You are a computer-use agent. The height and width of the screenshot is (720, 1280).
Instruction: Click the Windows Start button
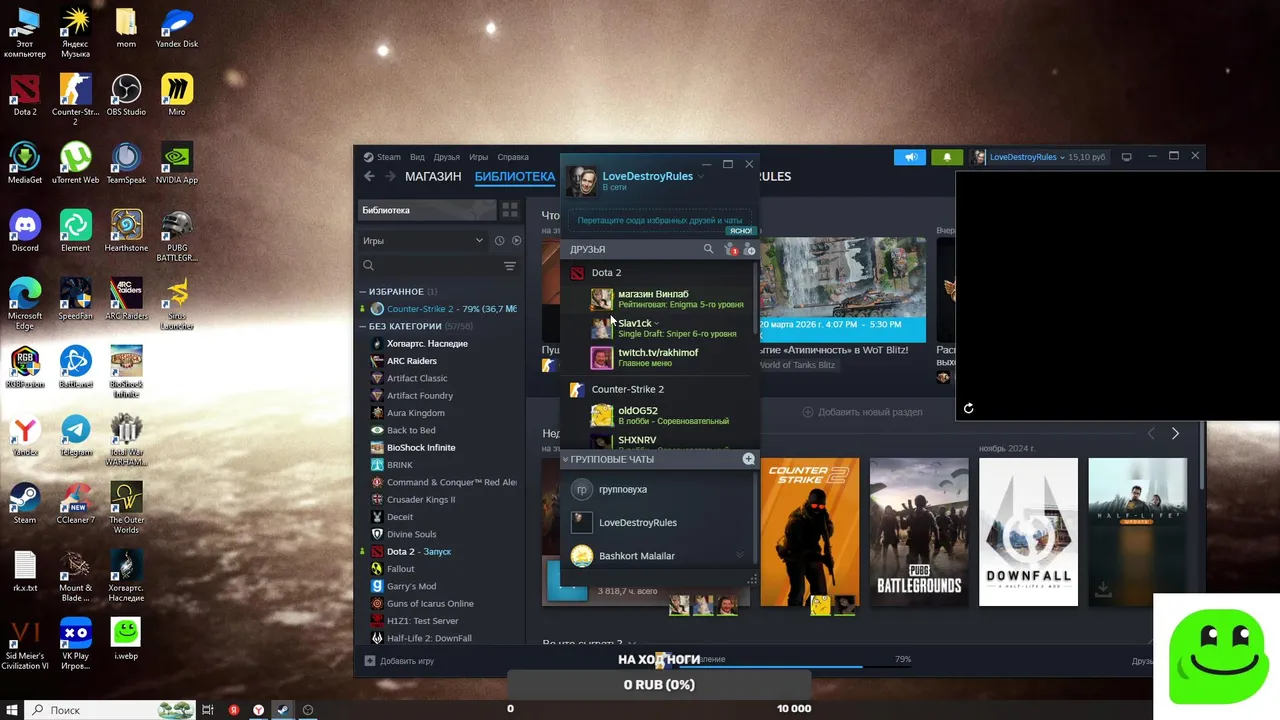click(x=11, y=710)
